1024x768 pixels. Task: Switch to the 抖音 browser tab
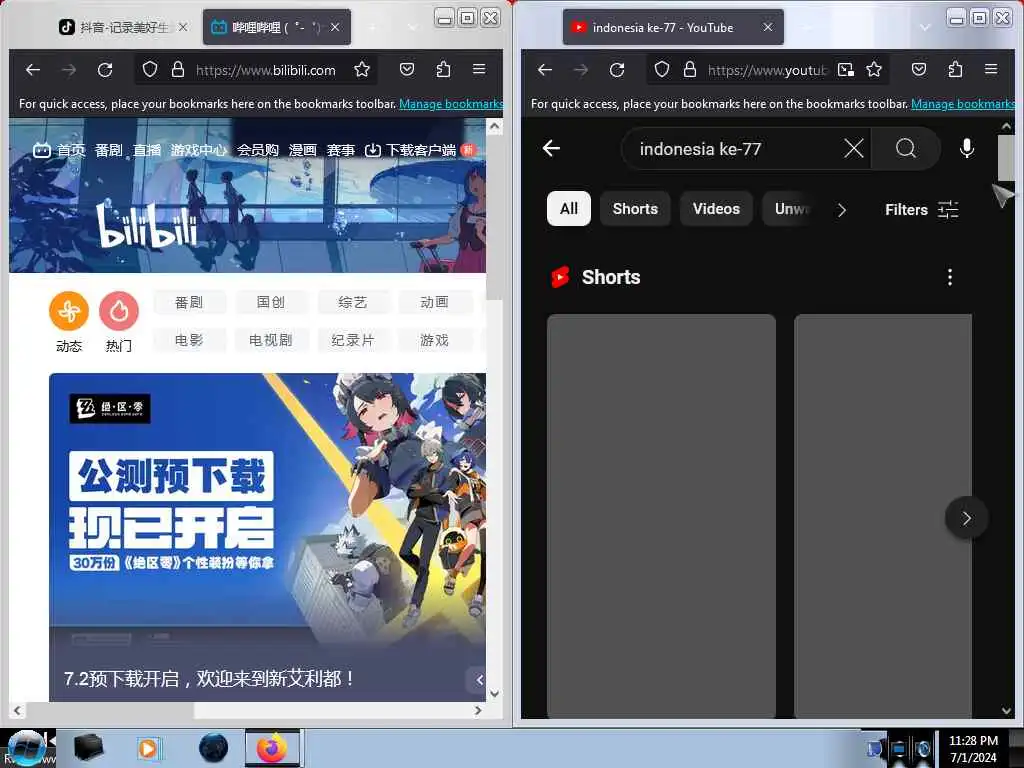(122, 27)
